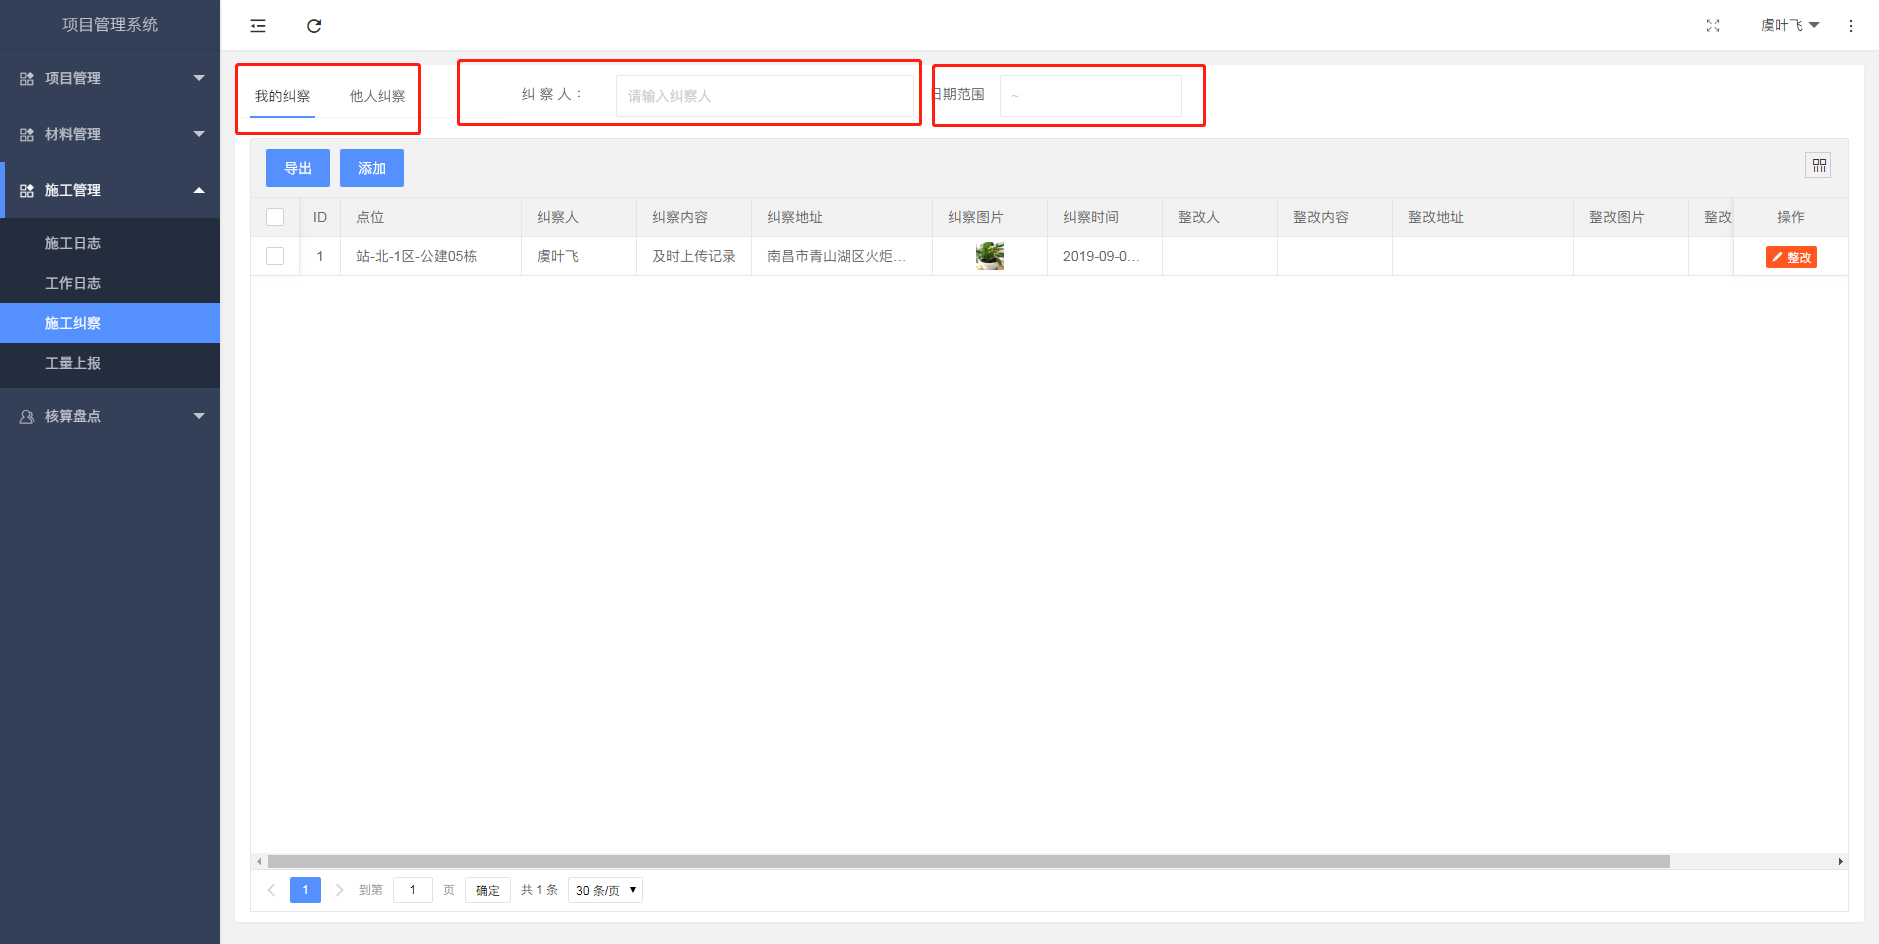Screen dimensions: 1879x944
Task: Click the ID column header
Action: [320, 217]
